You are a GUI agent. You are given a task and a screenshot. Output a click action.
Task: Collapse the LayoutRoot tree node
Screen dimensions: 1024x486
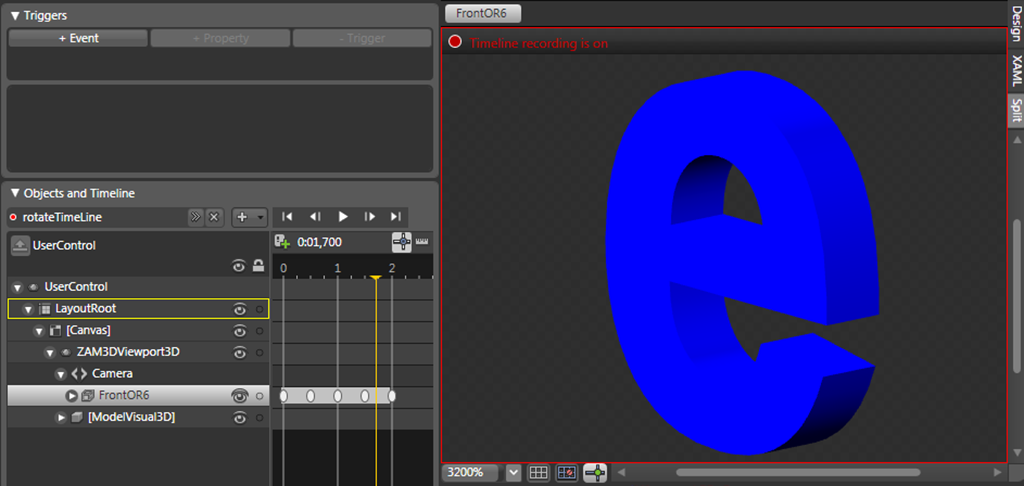click(x=28, y=309)
